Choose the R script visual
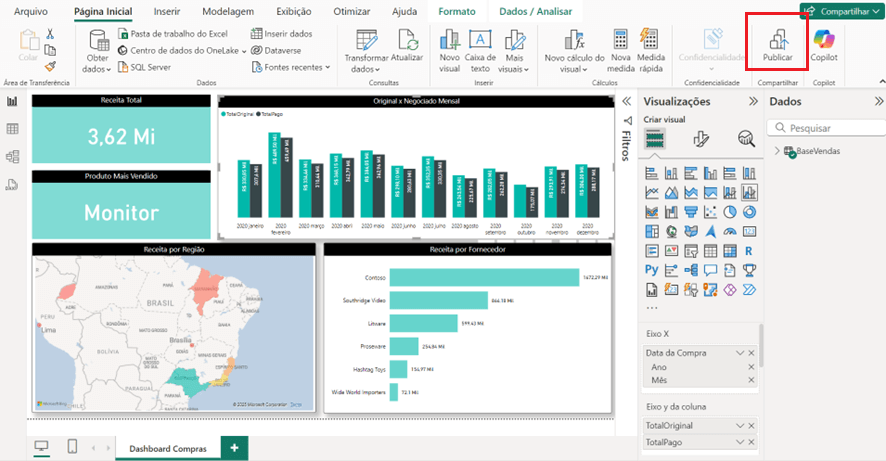The height and width of the screenshot is (461, 886). click(x=749, y=251)
